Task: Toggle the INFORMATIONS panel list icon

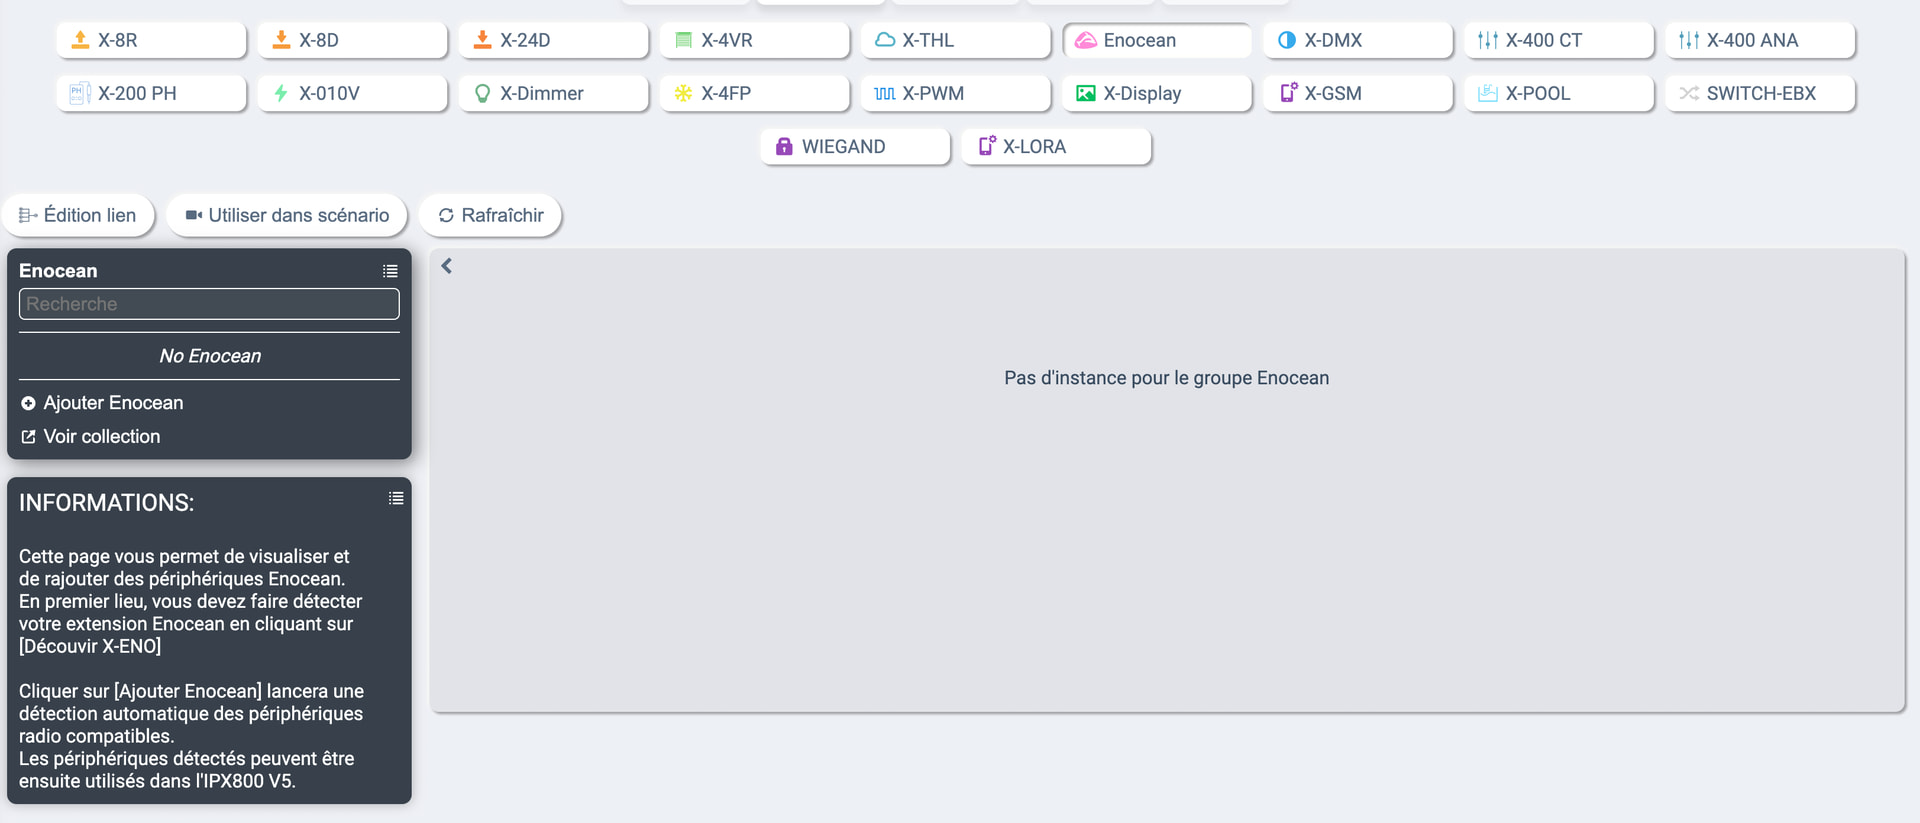Action: click(x=396, y=498)
